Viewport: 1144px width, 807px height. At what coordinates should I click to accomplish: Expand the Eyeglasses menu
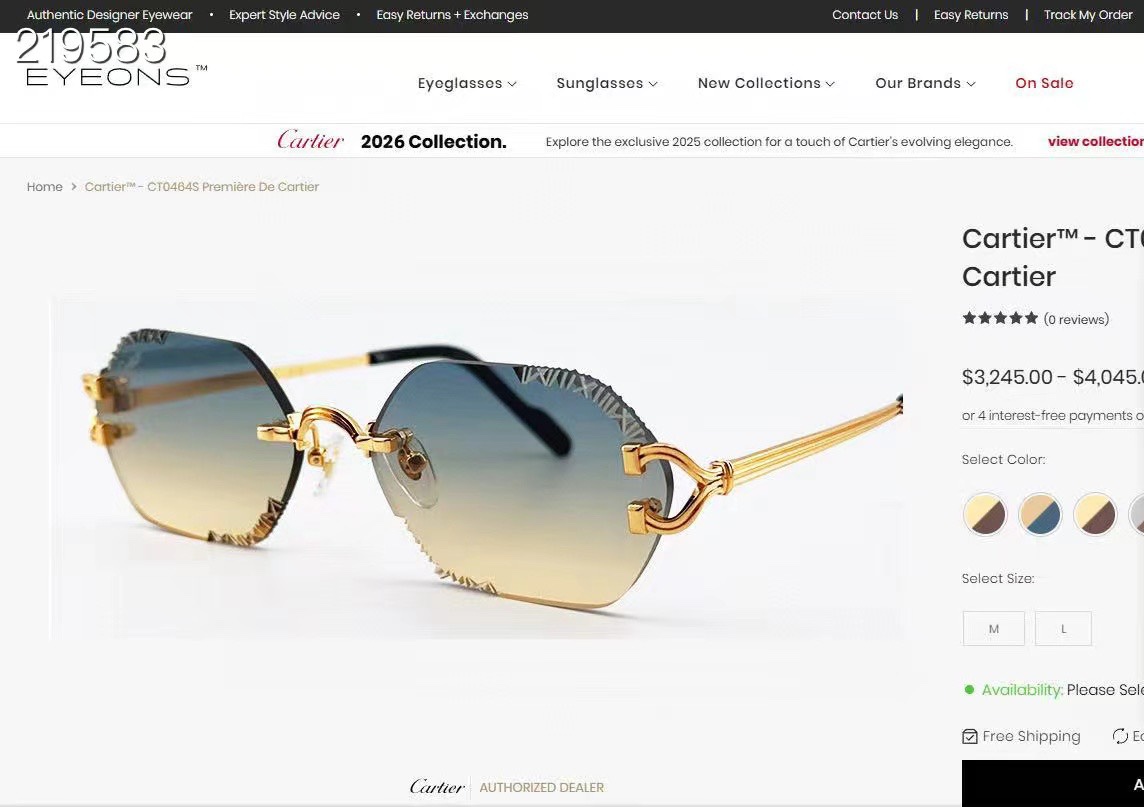tap(467, 83)
